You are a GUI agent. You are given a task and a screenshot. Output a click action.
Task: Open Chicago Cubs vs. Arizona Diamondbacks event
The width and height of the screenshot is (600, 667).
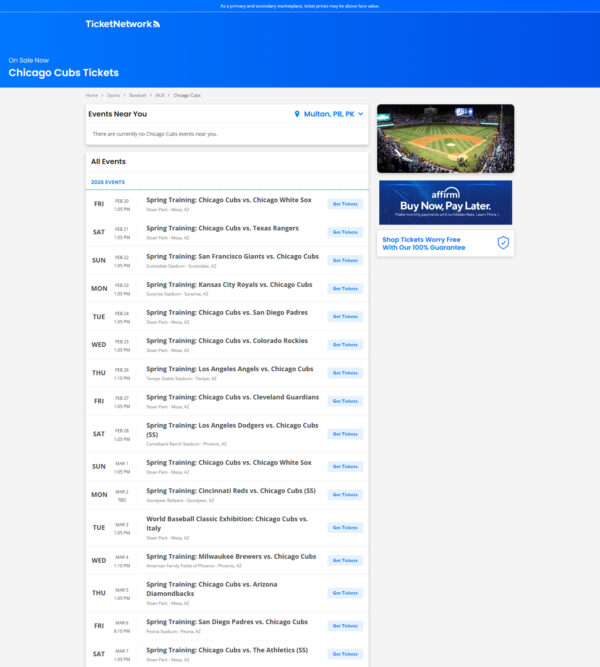(x=212, y=589)
